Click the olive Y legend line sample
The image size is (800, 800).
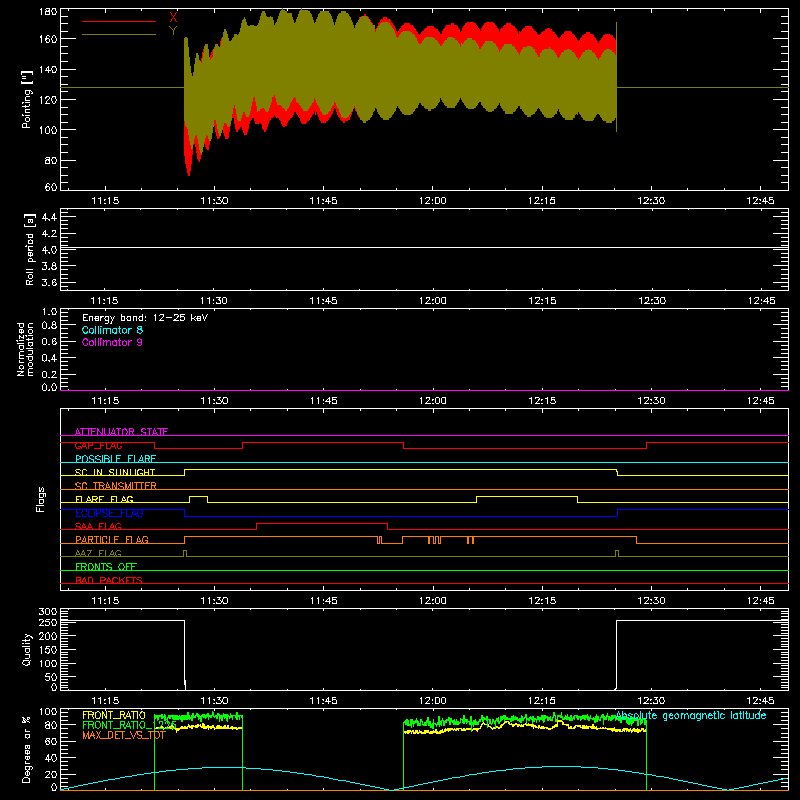pyautogui.click(x=119, y=34)
